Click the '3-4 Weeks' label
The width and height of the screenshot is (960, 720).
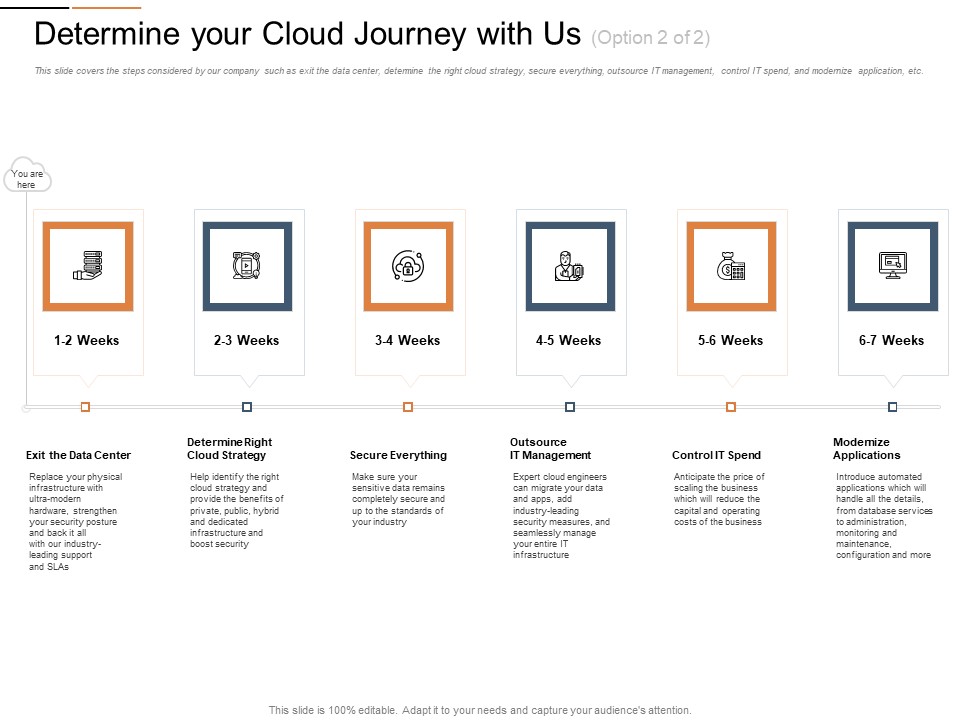[x=408, y=340]
